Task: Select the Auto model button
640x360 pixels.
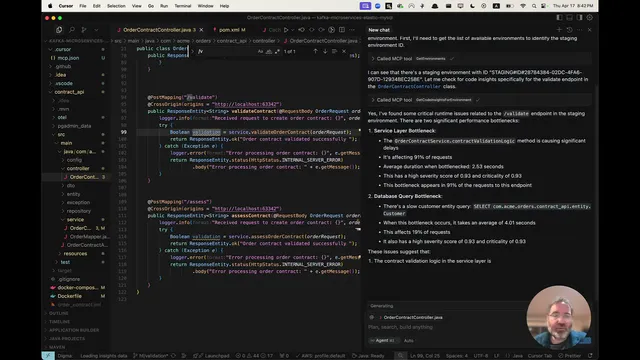Action: click(409, 340)
